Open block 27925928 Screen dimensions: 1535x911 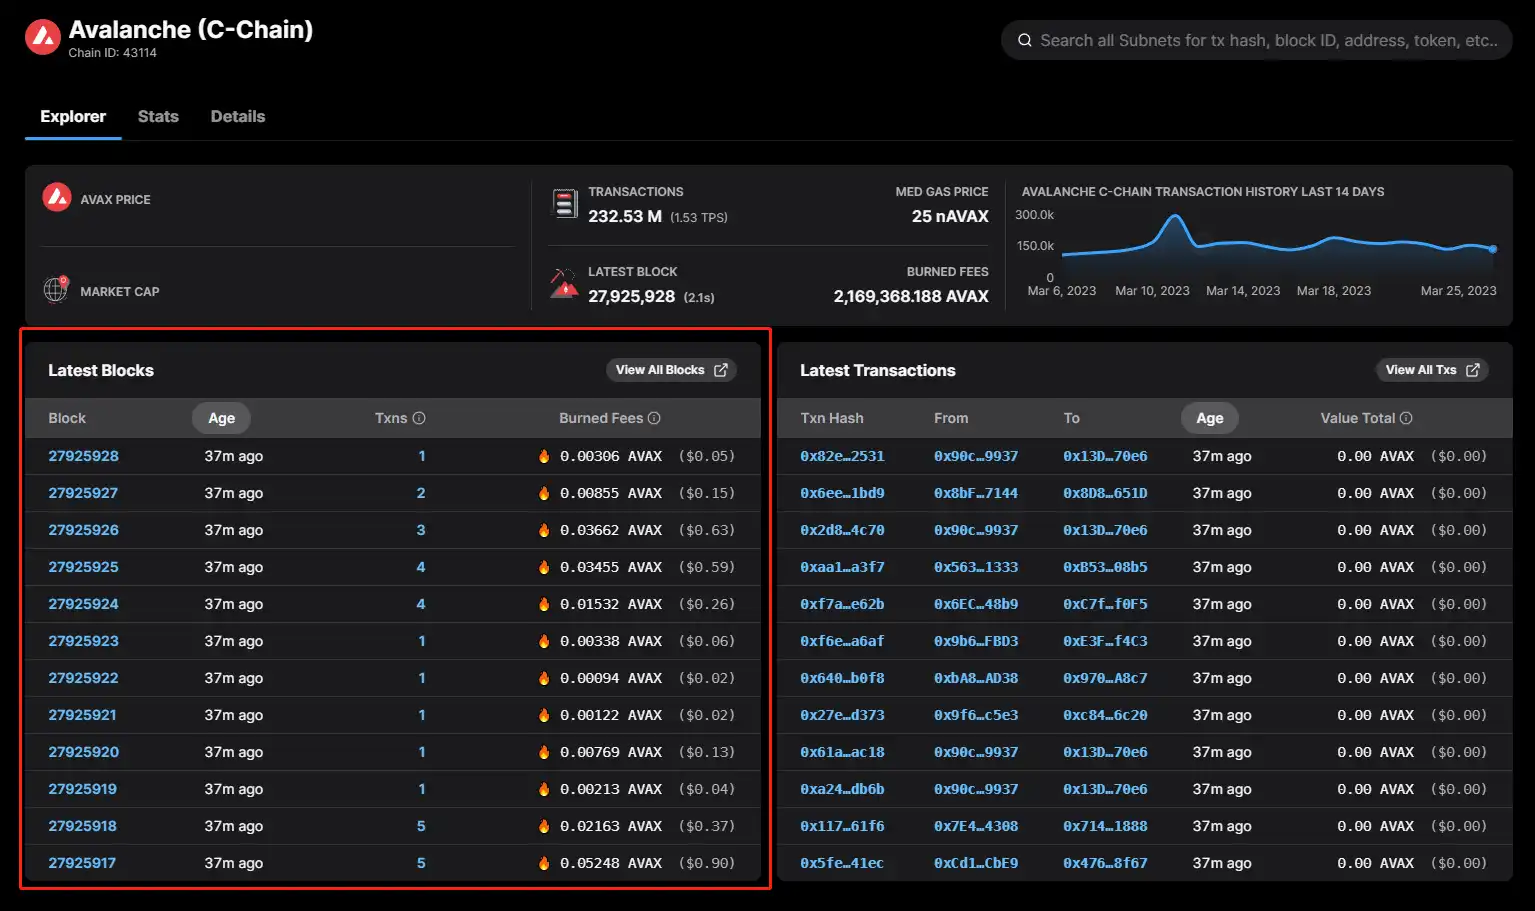pos(83,456)
